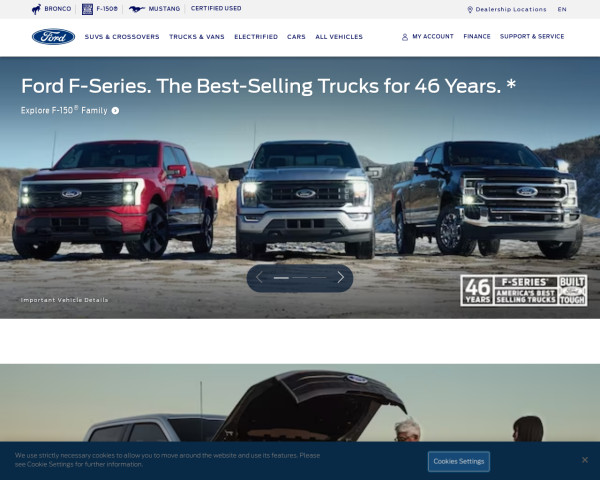Screen dimensions: 600x480
Task: Open Cookies Settings button
Action: pyautogui.click(x=459, y=461)
